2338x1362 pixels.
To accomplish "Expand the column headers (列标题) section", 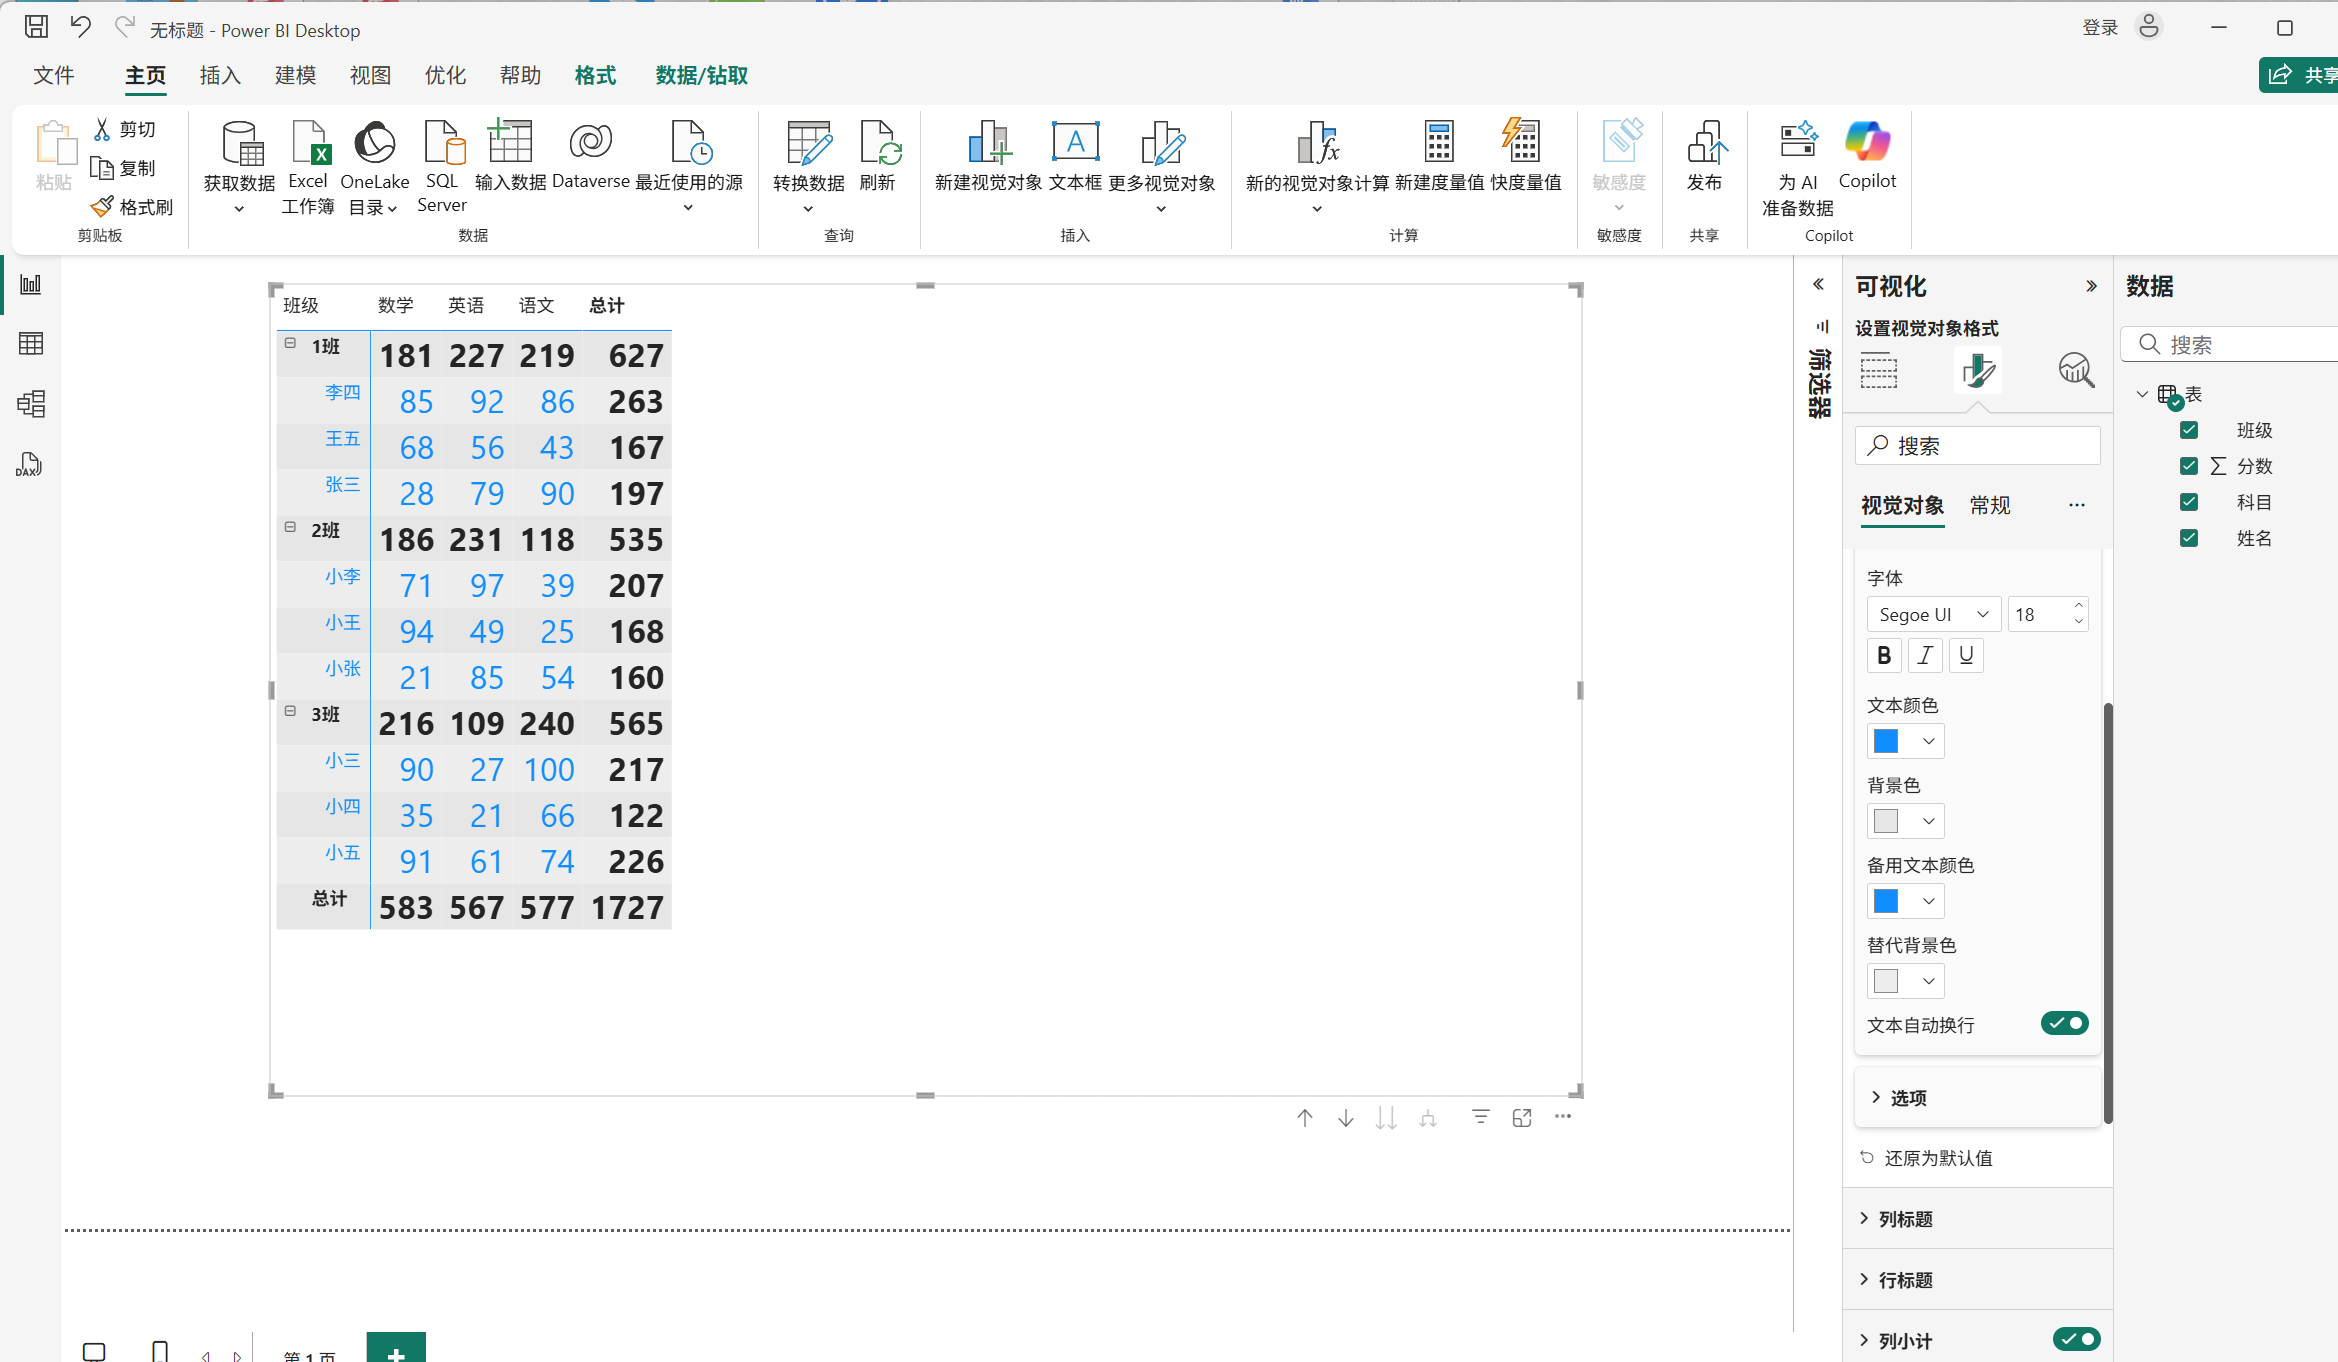I will (1905, 1219).
